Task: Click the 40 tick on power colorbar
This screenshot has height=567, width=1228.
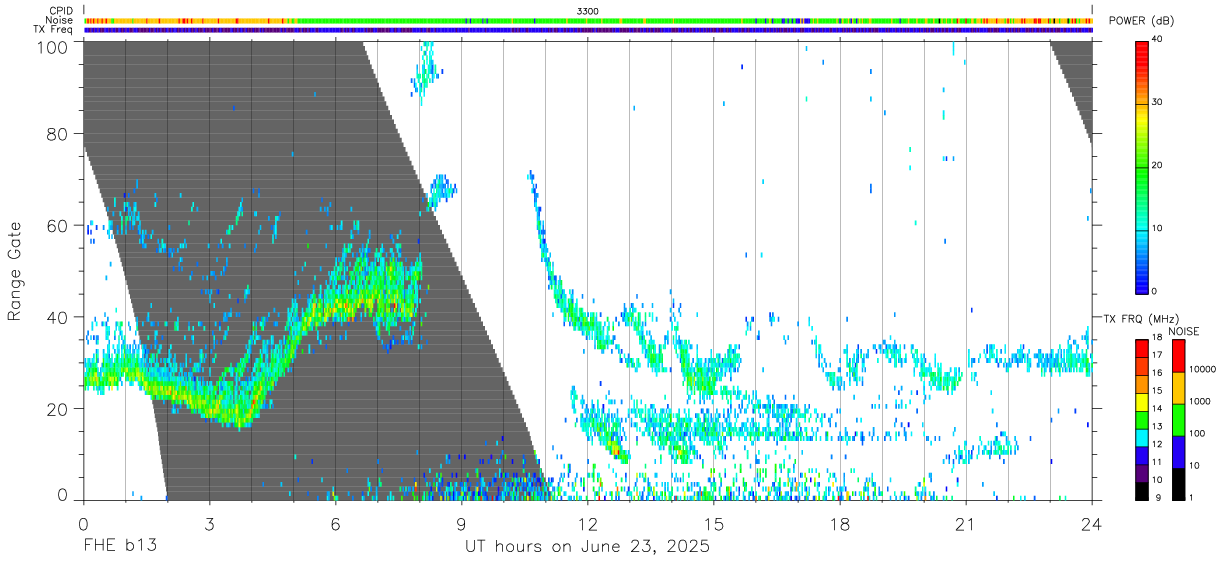Action: [x=1158, y=39]
